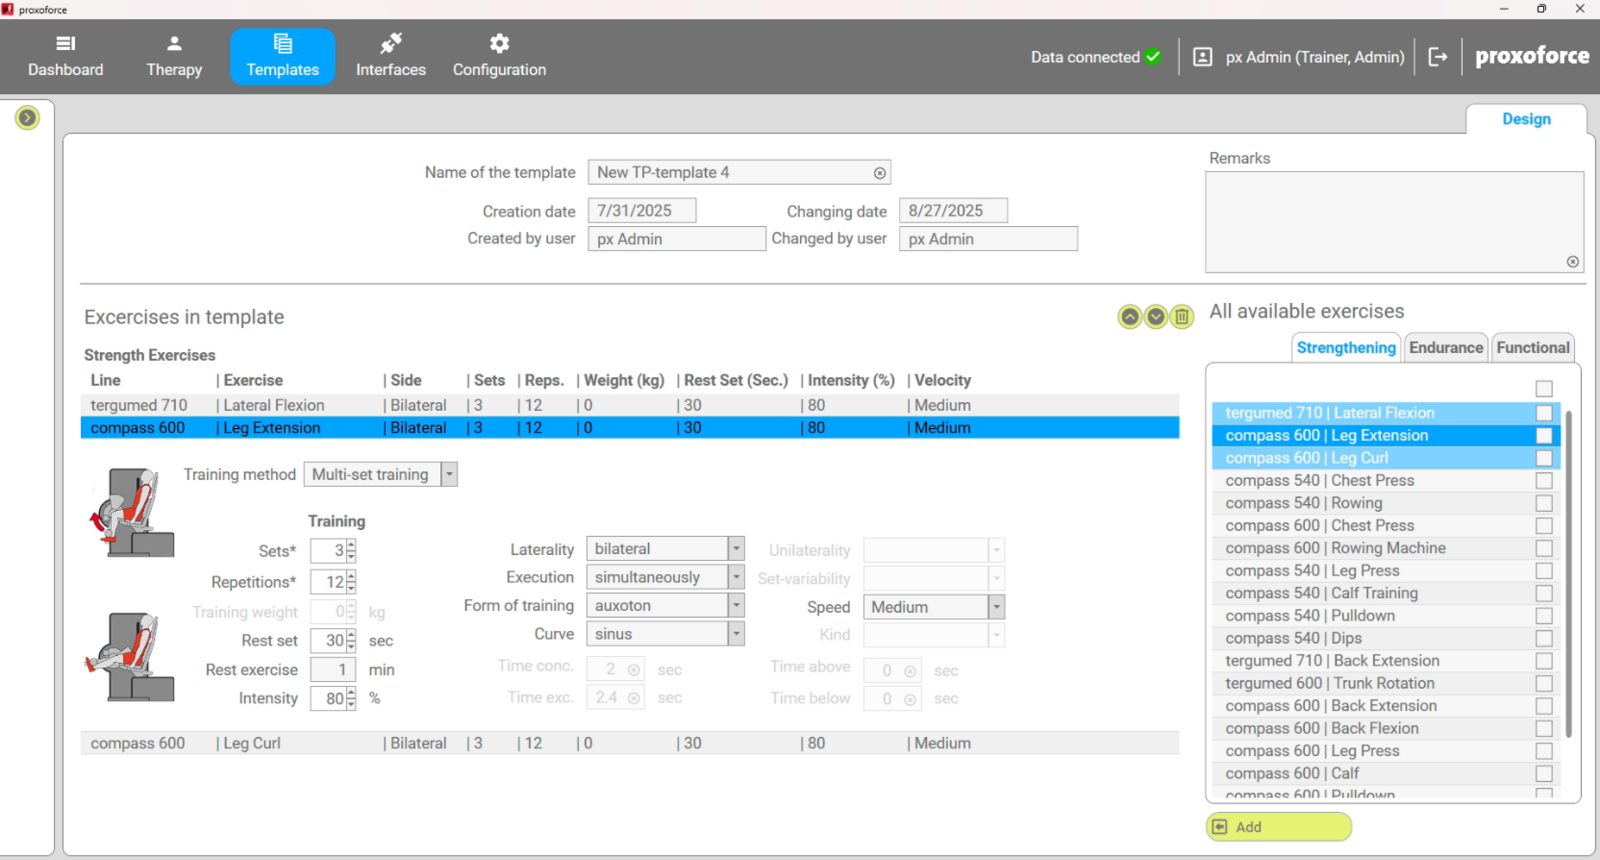
Task: Check the compass 540 Chest Press checkbox
Action: tap(1544, 481)
